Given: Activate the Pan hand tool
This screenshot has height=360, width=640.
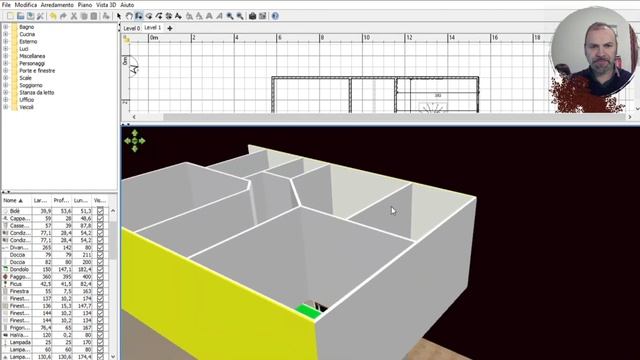Looking at the screenshot, I should pyautogui.click(x=129, y=16).
